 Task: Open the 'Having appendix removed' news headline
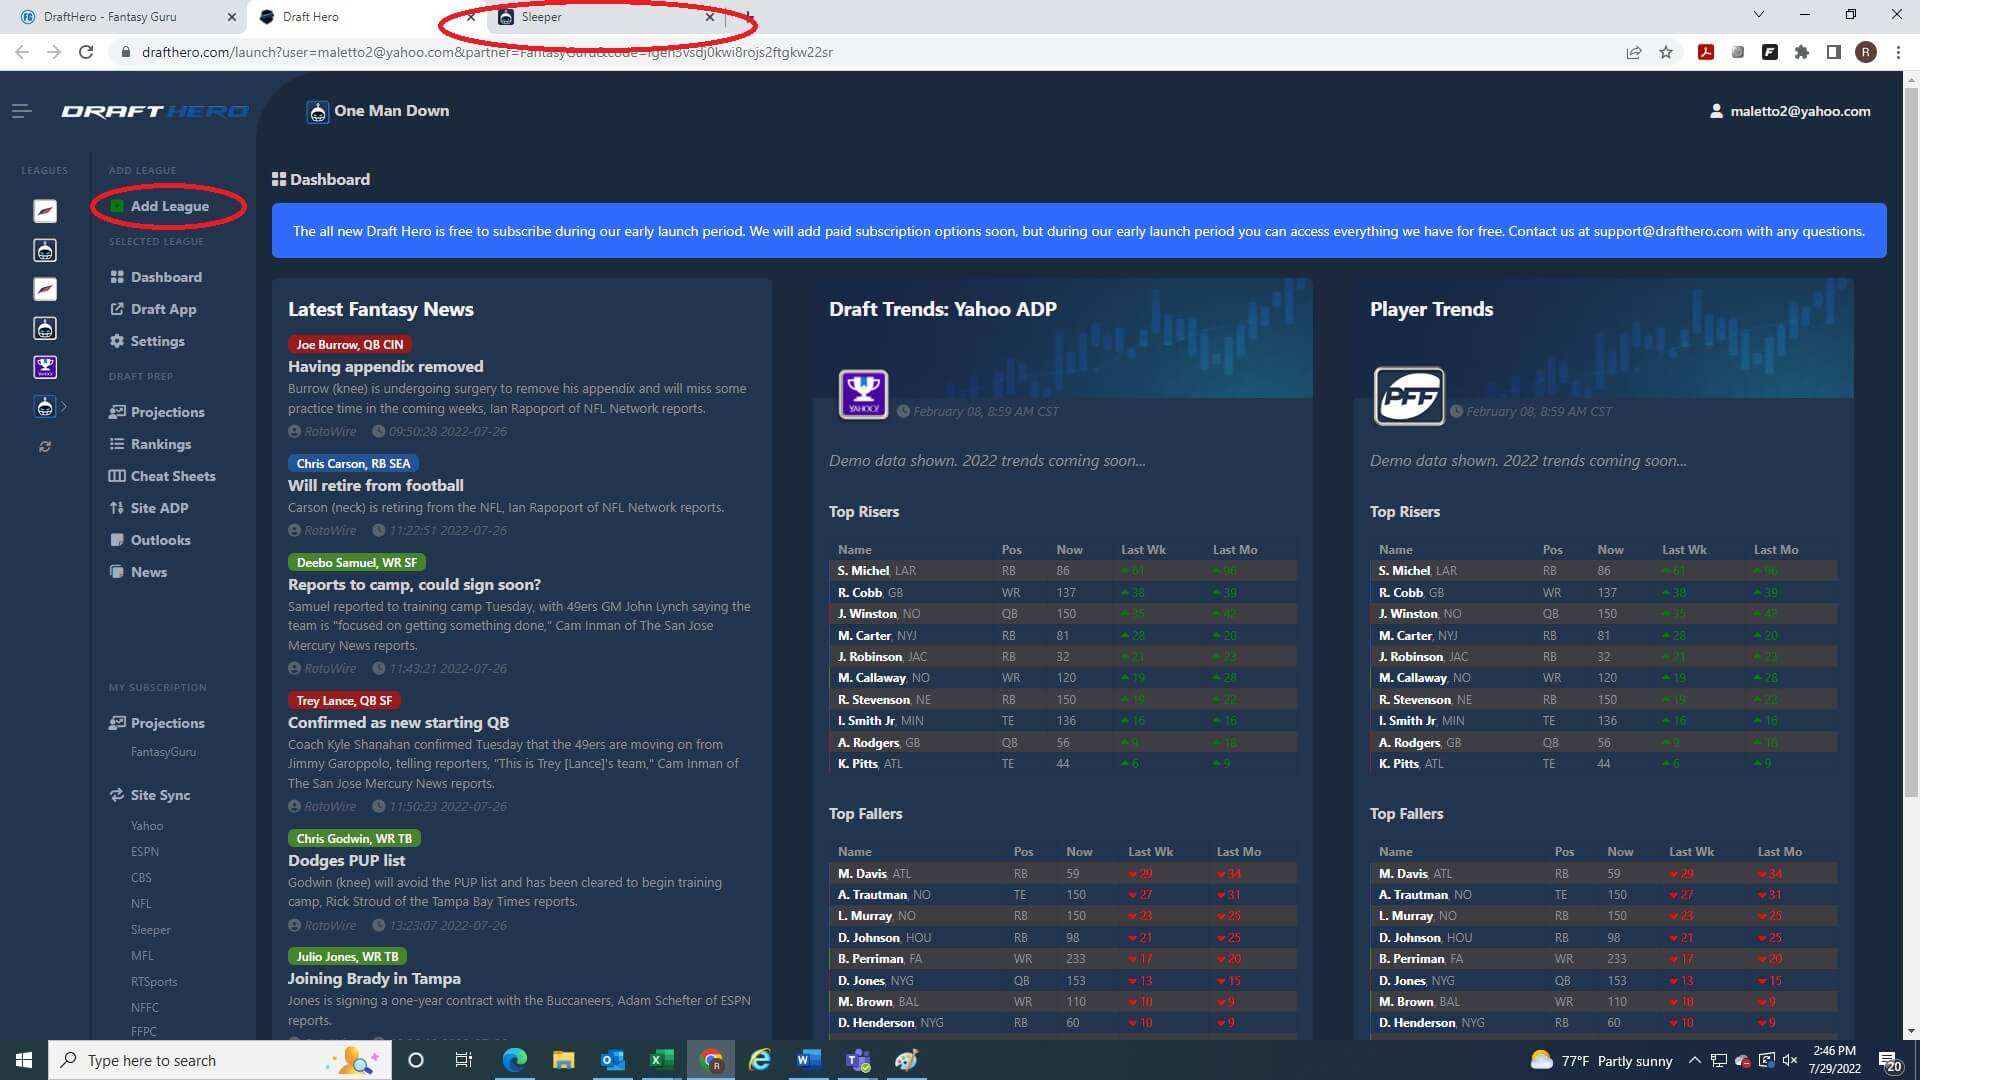point(385,367)
